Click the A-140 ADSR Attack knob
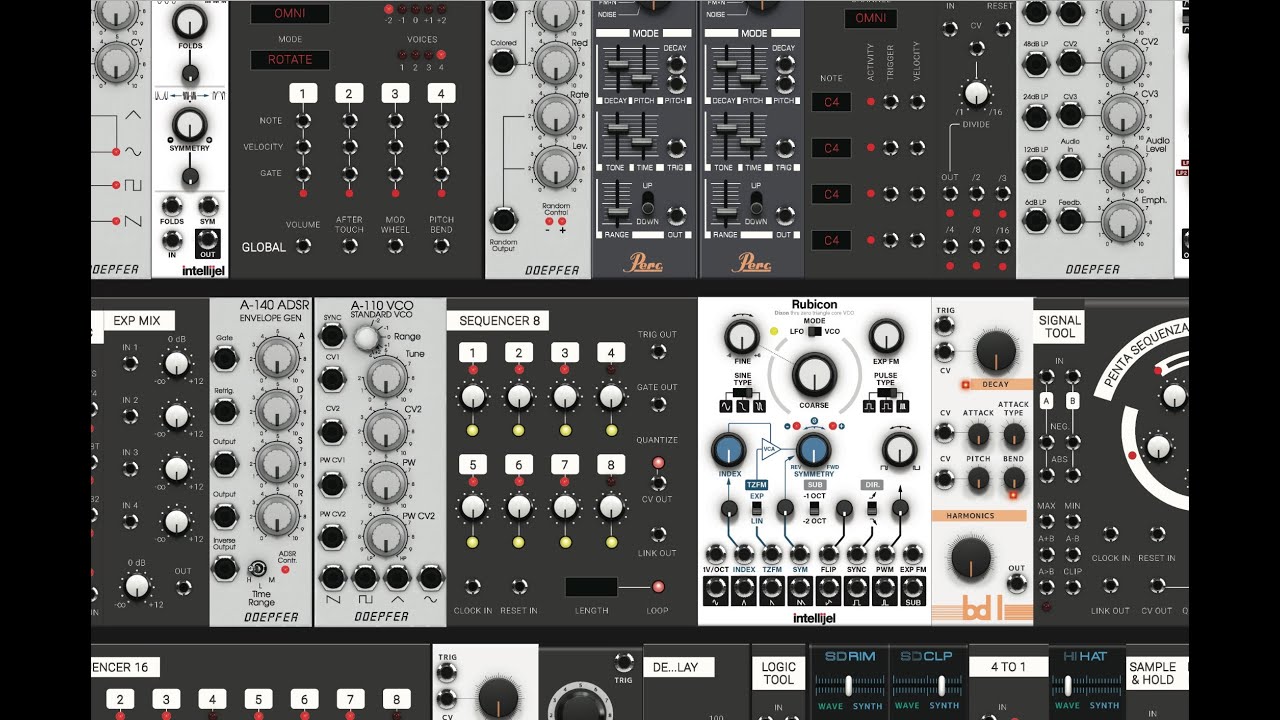 [x=276, y=358]
